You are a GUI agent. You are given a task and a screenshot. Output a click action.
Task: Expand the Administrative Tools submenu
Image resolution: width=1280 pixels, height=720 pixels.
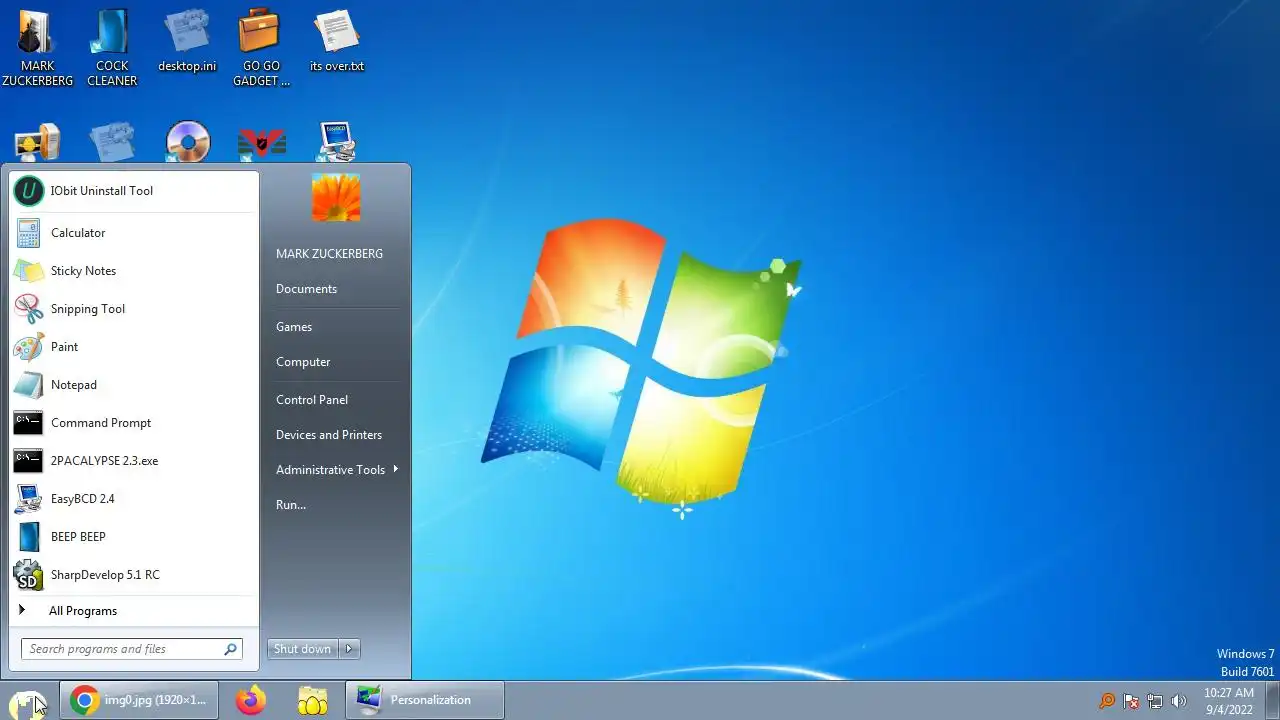coord(336,470)
